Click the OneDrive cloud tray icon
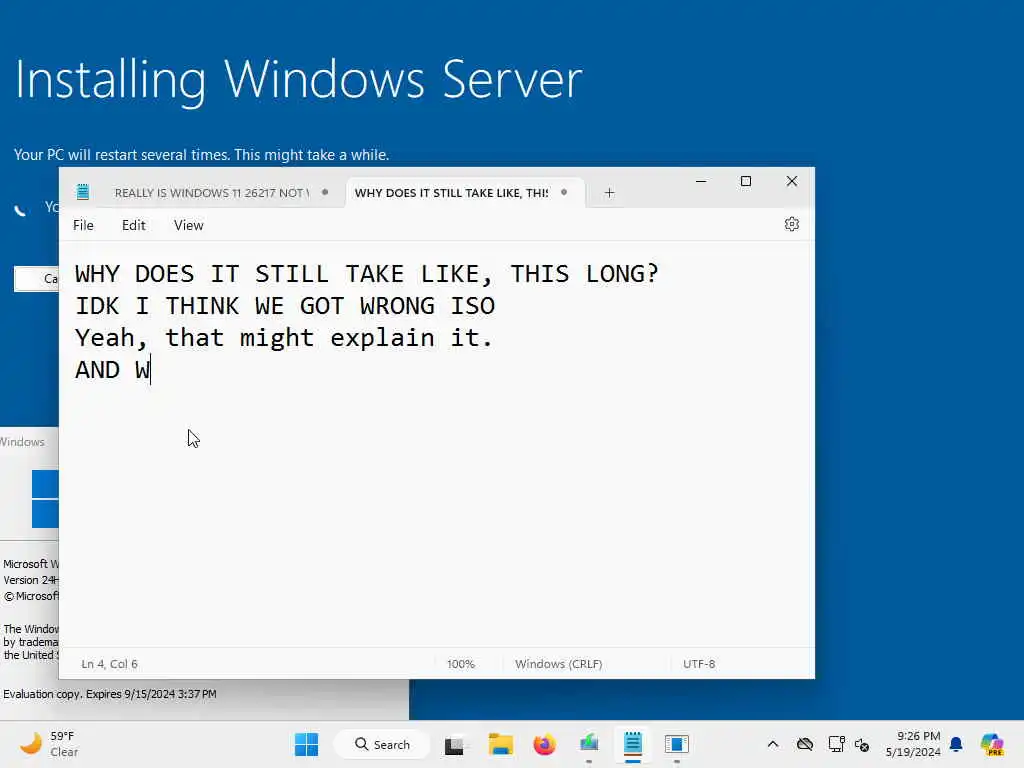Viewport: 1024px width, 768px height. click(805, 744)
